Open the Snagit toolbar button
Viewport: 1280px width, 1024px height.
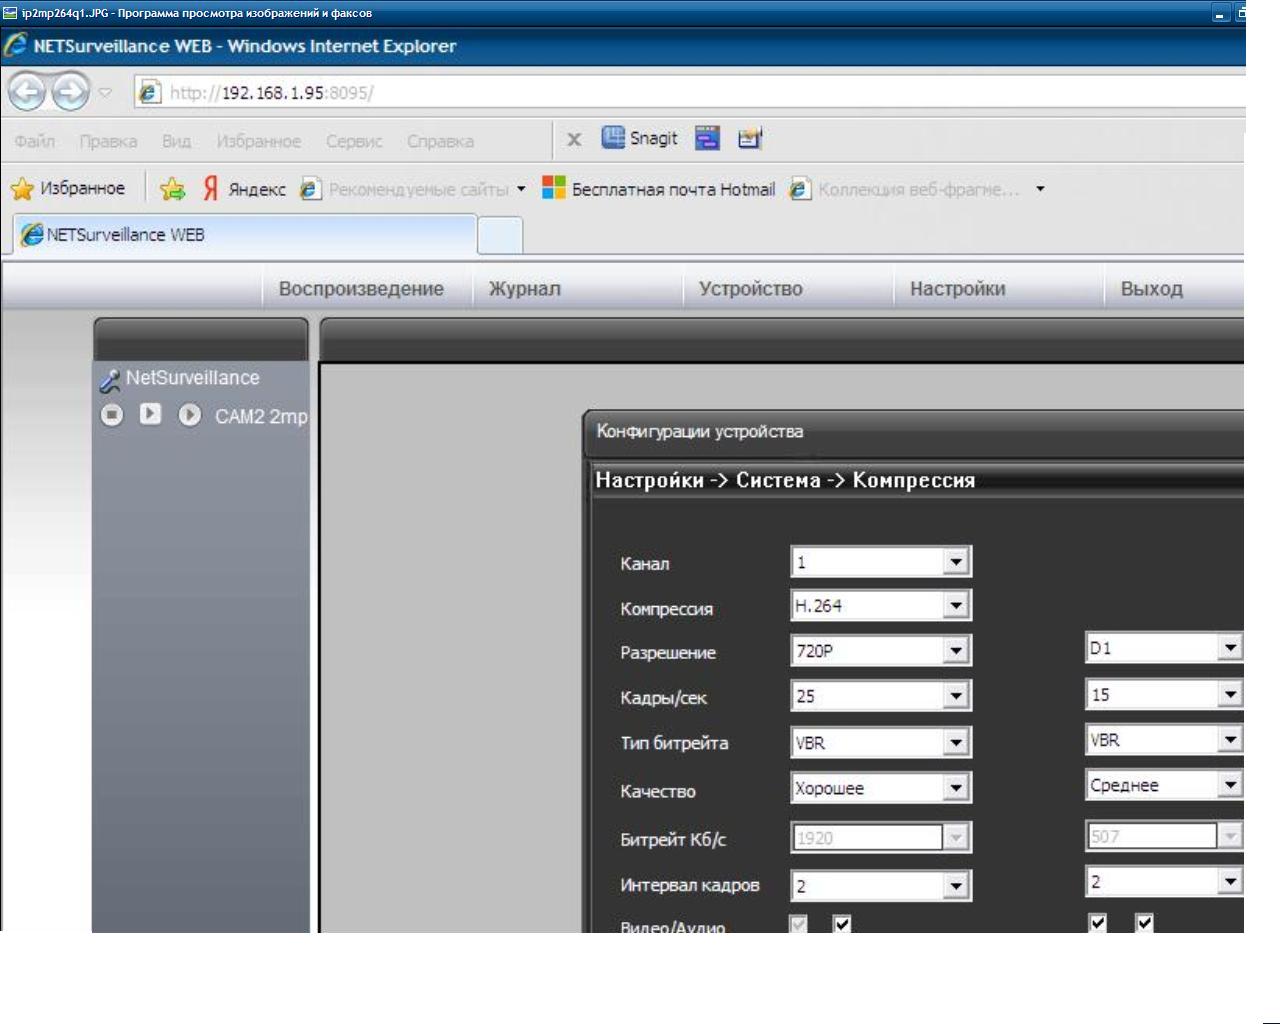[x=640, y=138]
